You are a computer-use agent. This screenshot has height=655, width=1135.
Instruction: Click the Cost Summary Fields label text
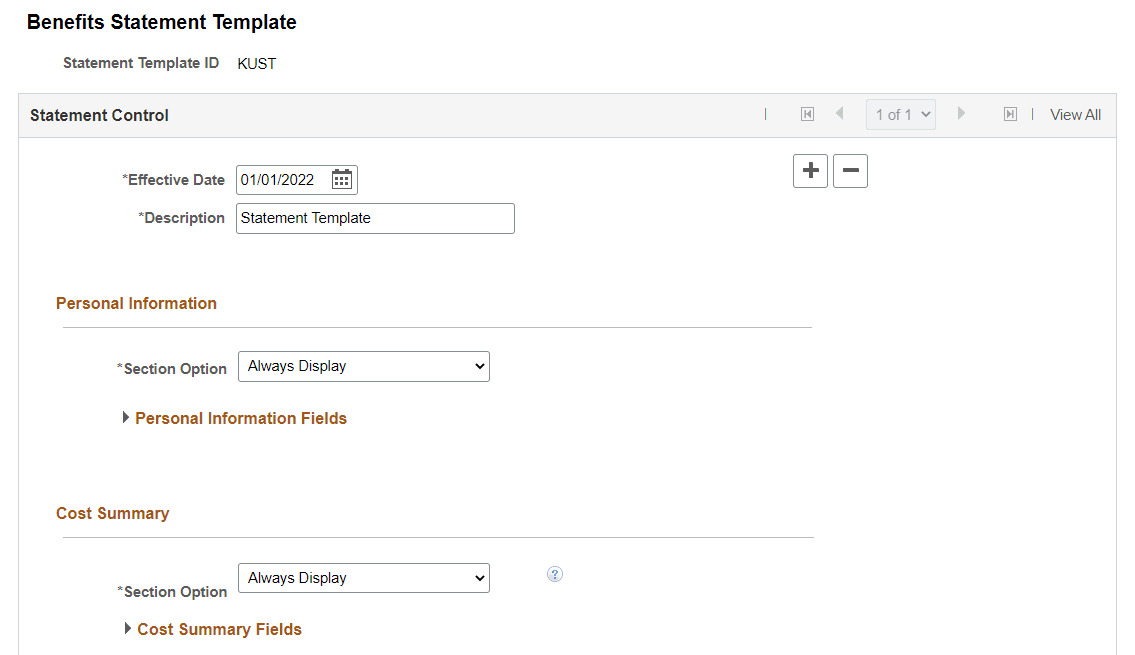(219, 629)
